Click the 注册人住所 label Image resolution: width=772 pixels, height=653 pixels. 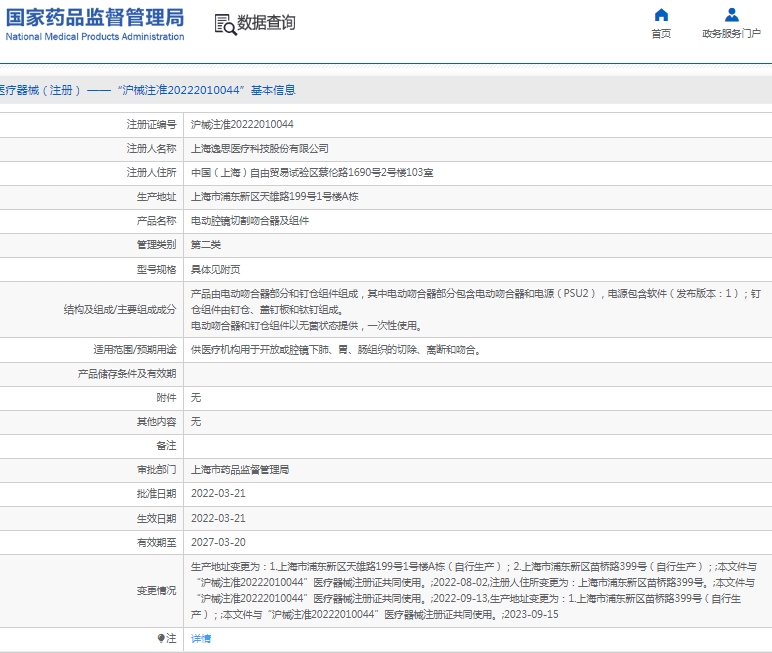[151, 173]
